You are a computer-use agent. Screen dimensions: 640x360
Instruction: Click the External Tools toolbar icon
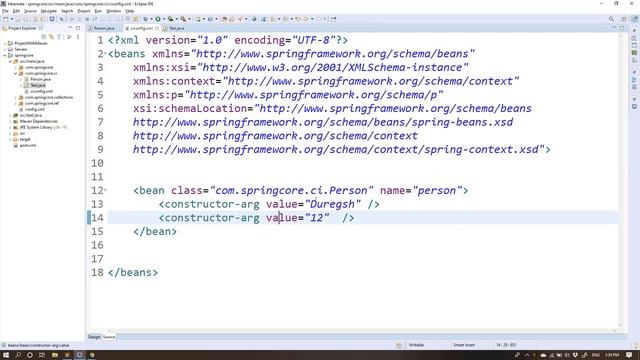pyautogui.click(x=183, y=19)
